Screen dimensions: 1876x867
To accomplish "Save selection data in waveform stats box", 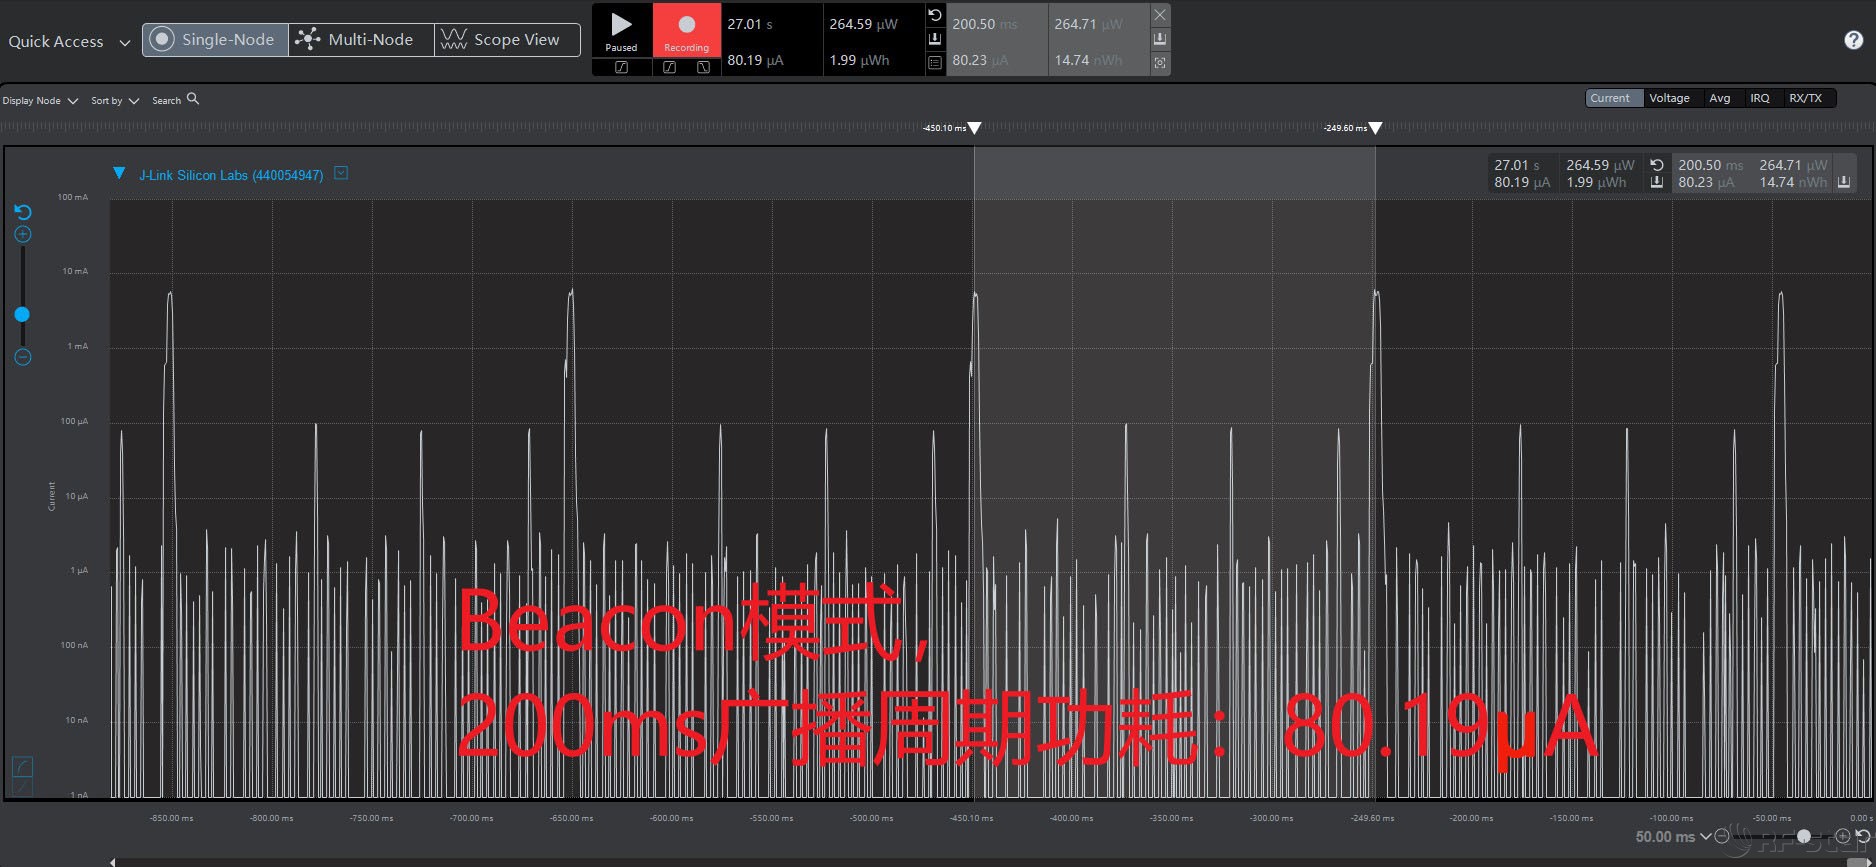I will [1844, 182].
